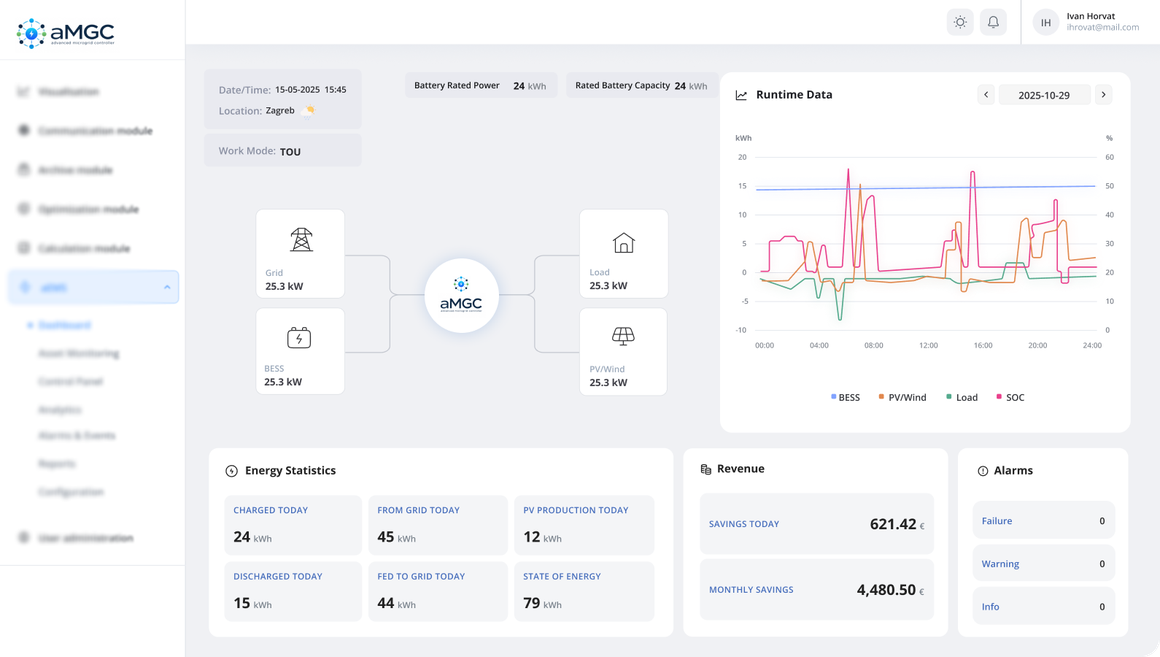This screenshot has width=1160, height=657.
Task: Select Alarms & Events in the sidebar submenu
Action: pos(77,435)
